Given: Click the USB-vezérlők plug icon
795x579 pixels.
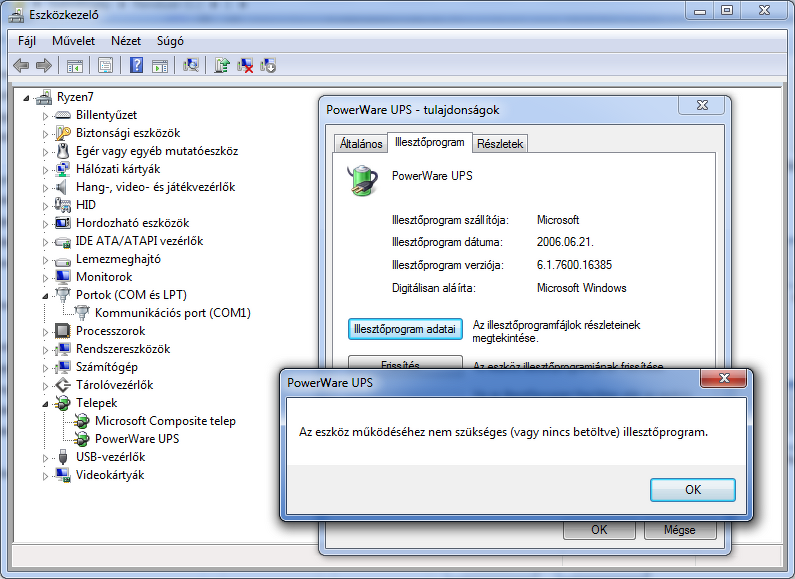Looking at the screenshot, I should click(63, 457).
